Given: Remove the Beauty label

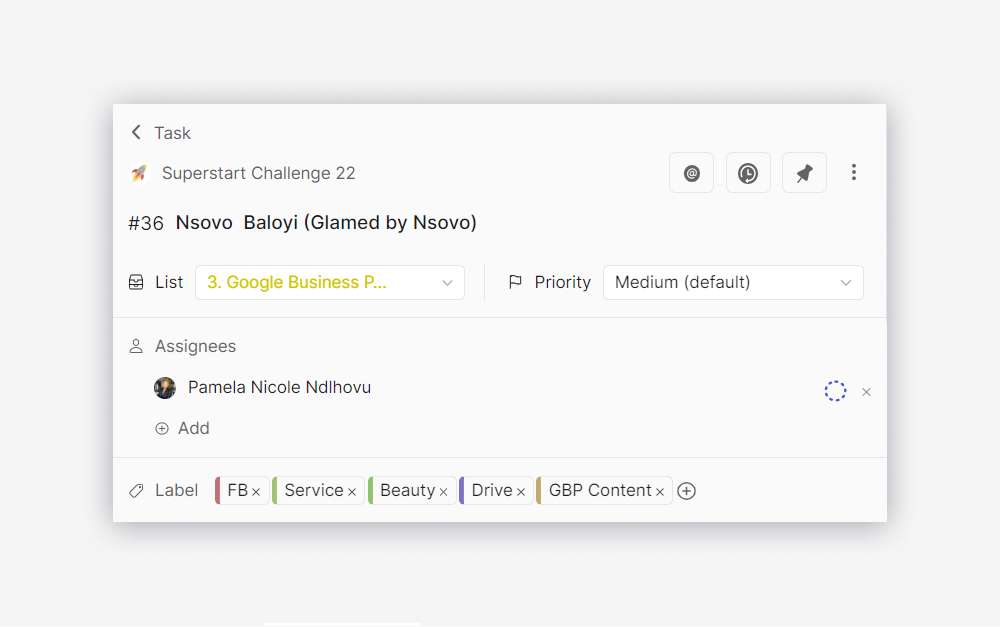Looking at the screenshot, I should coord(443,492).
